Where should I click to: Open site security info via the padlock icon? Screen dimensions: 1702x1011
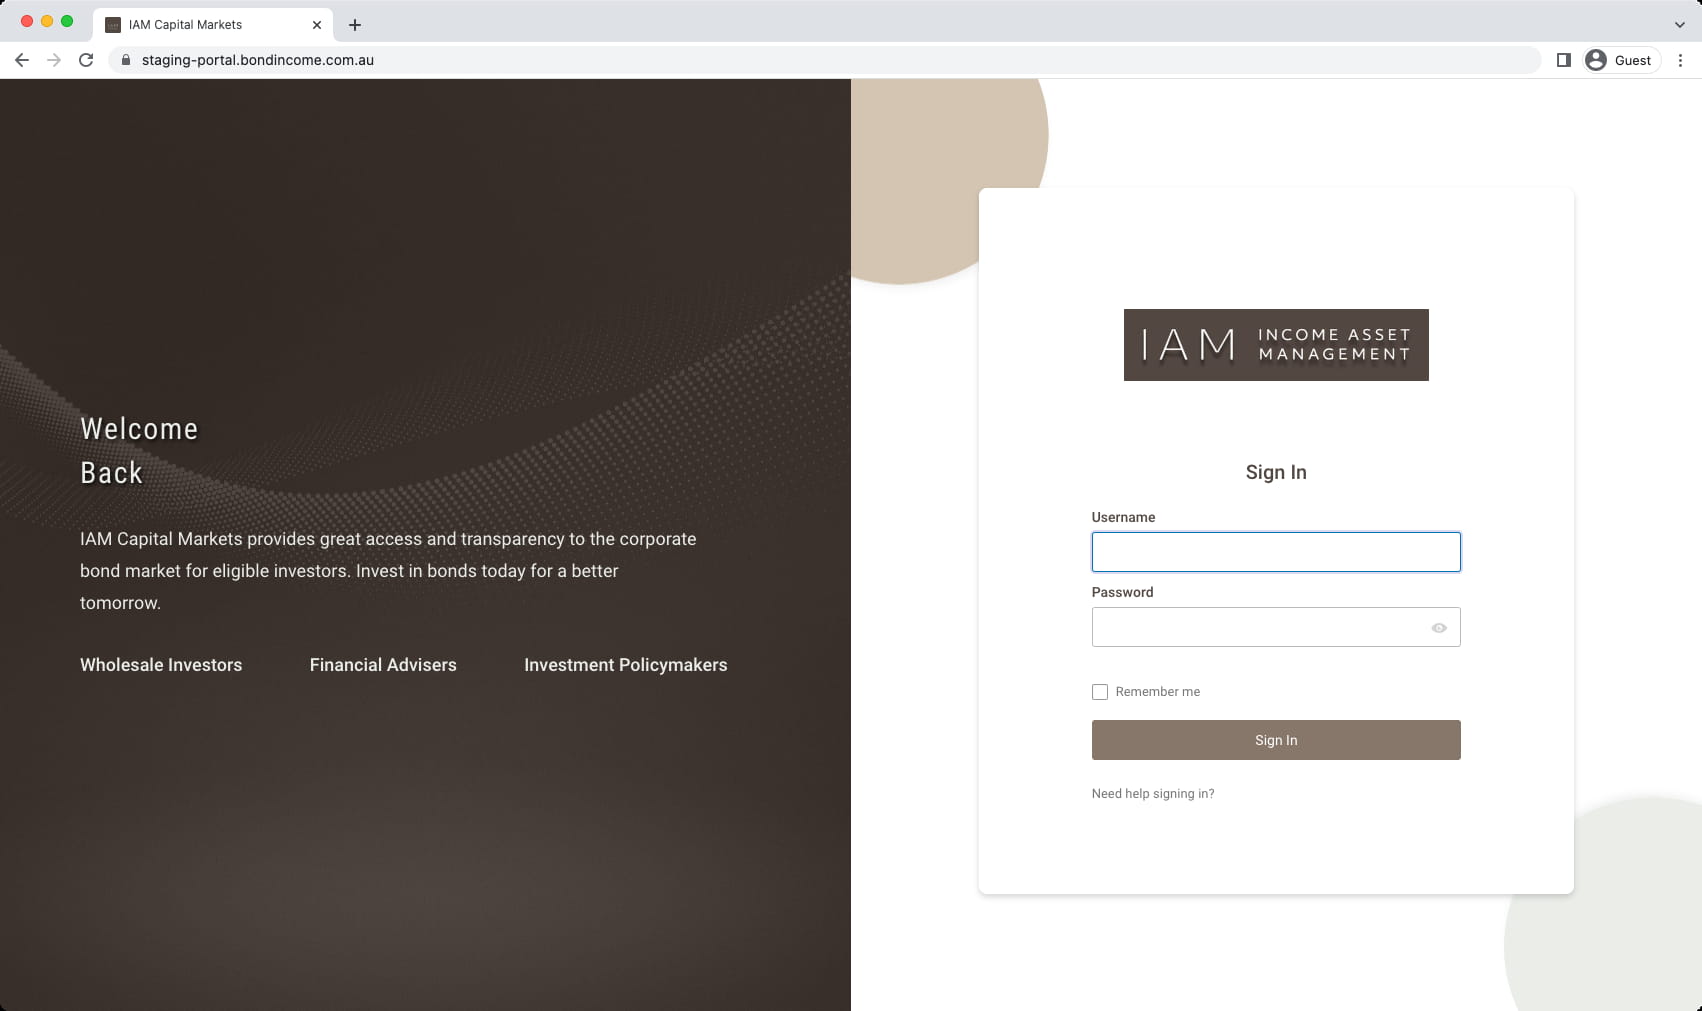(x=126, y=60)
